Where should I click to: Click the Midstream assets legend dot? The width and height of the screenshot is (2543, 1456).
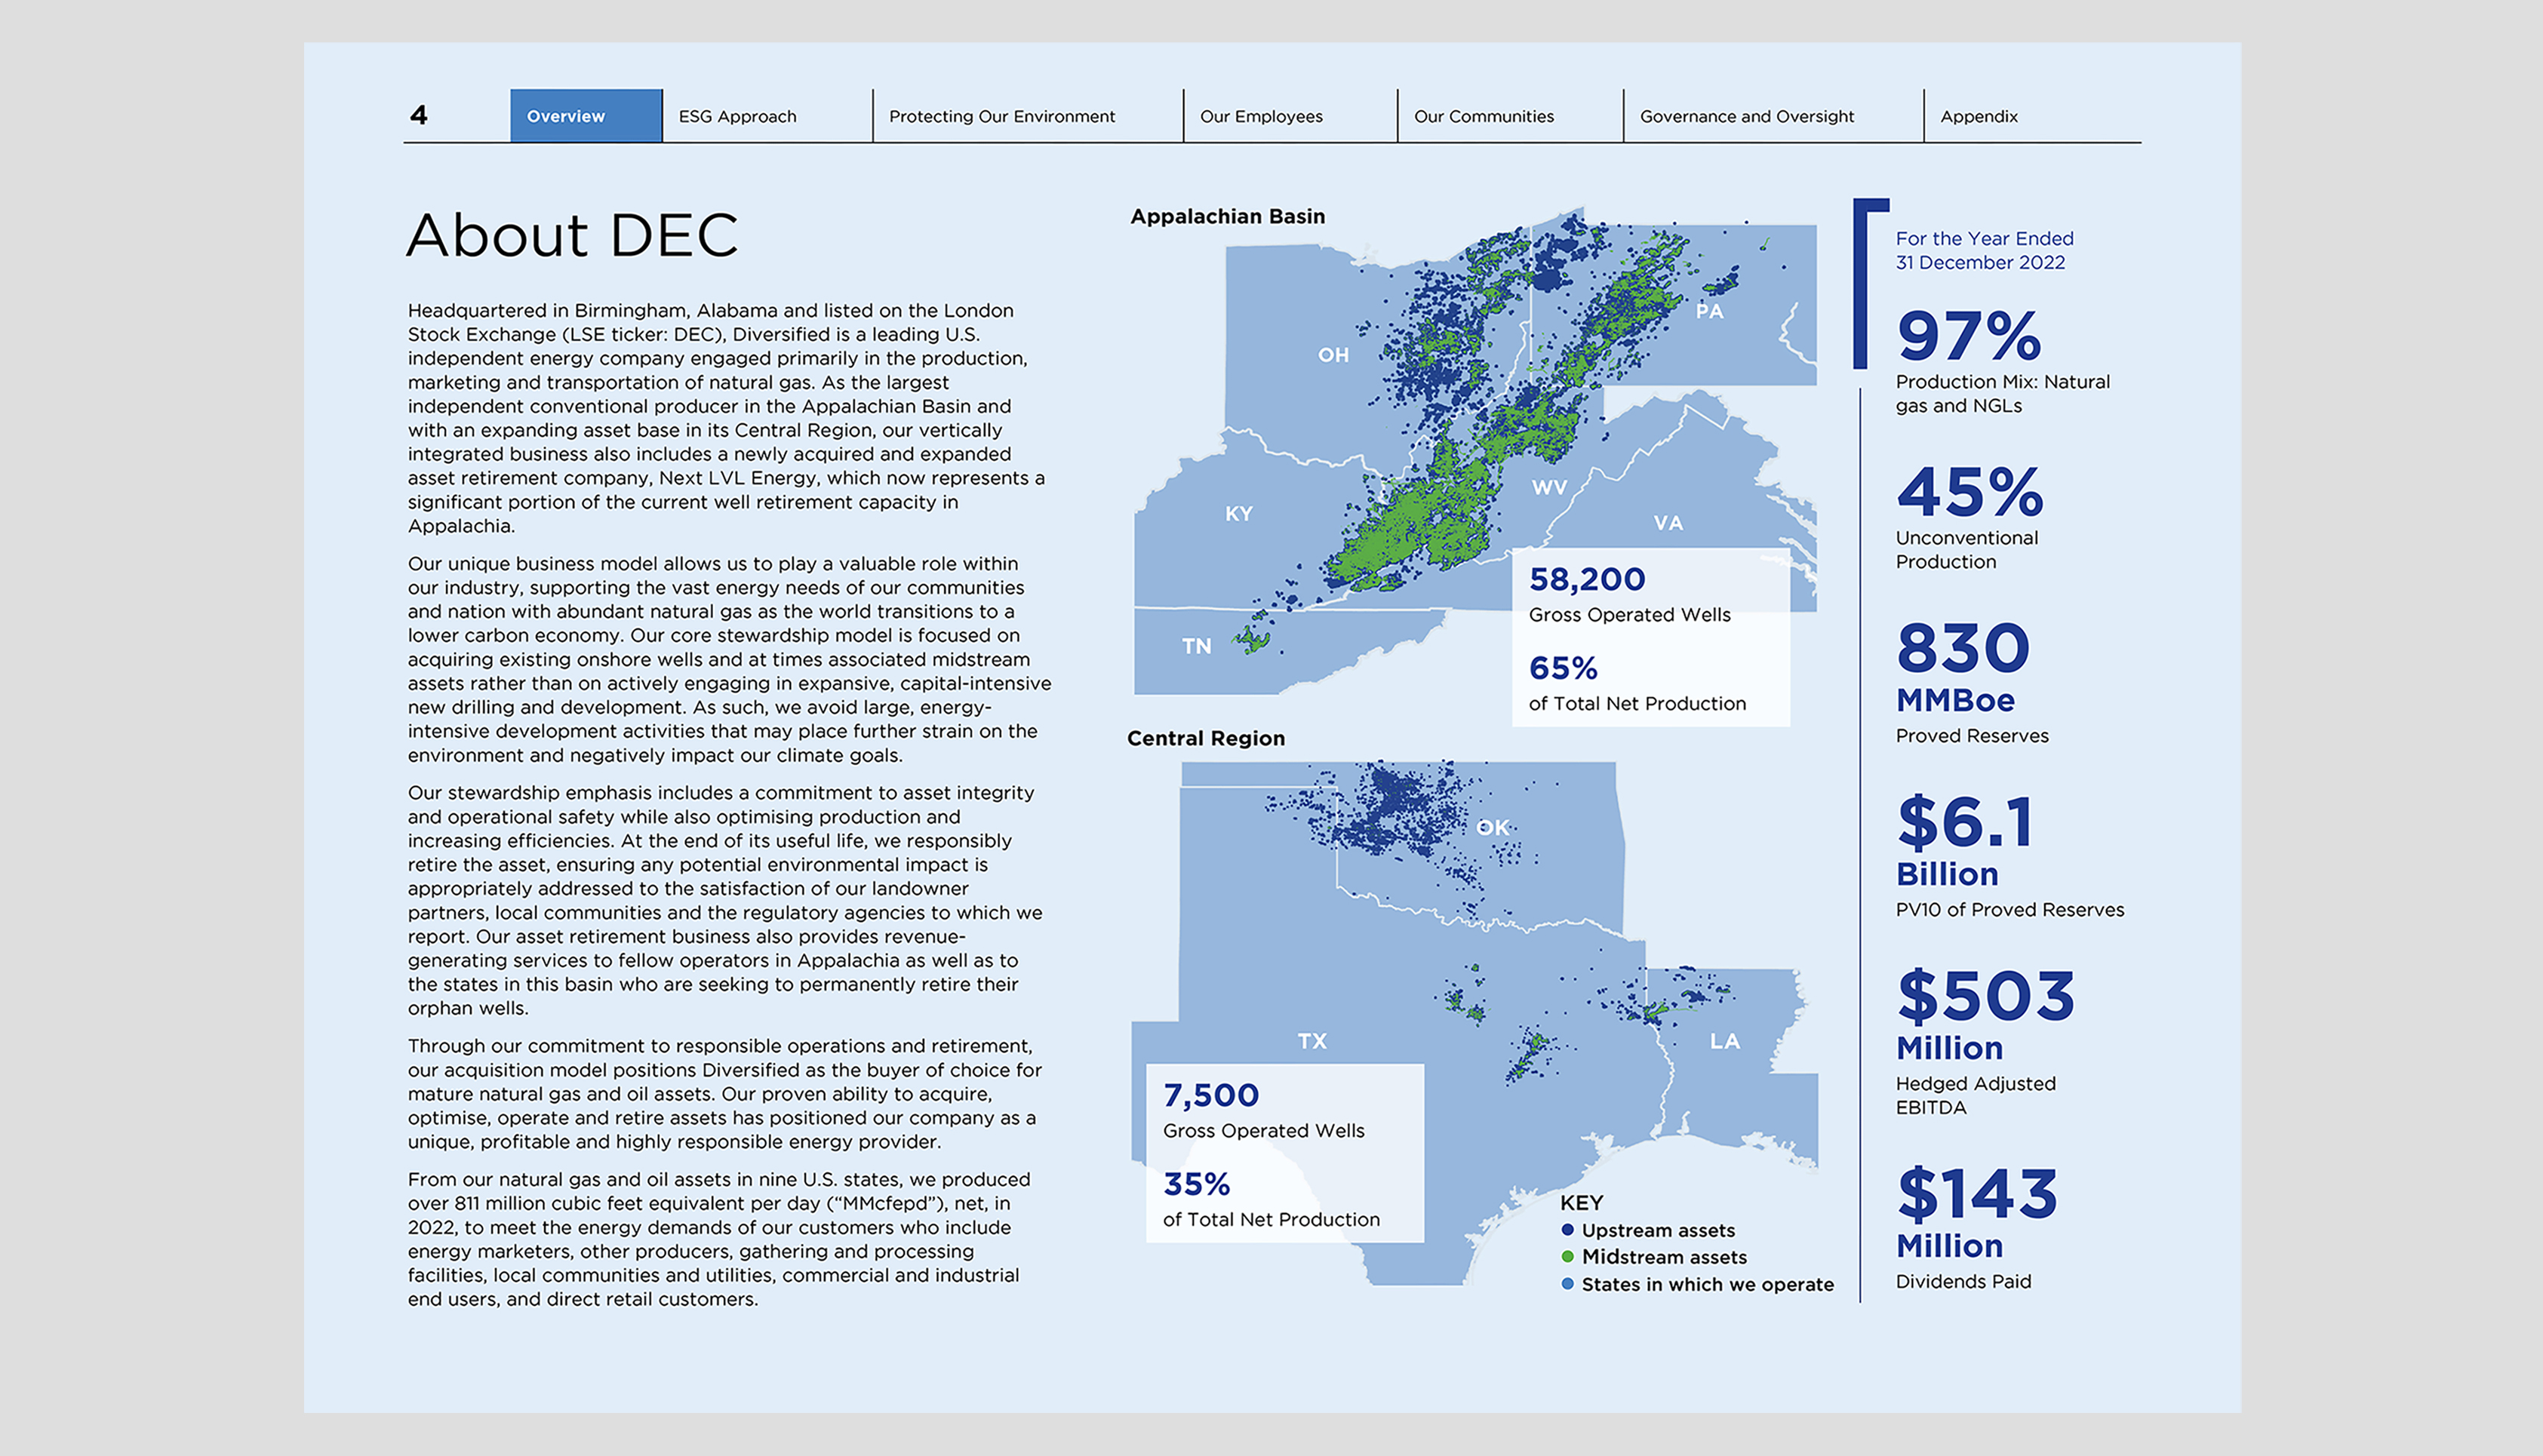coord(1567,1258)
